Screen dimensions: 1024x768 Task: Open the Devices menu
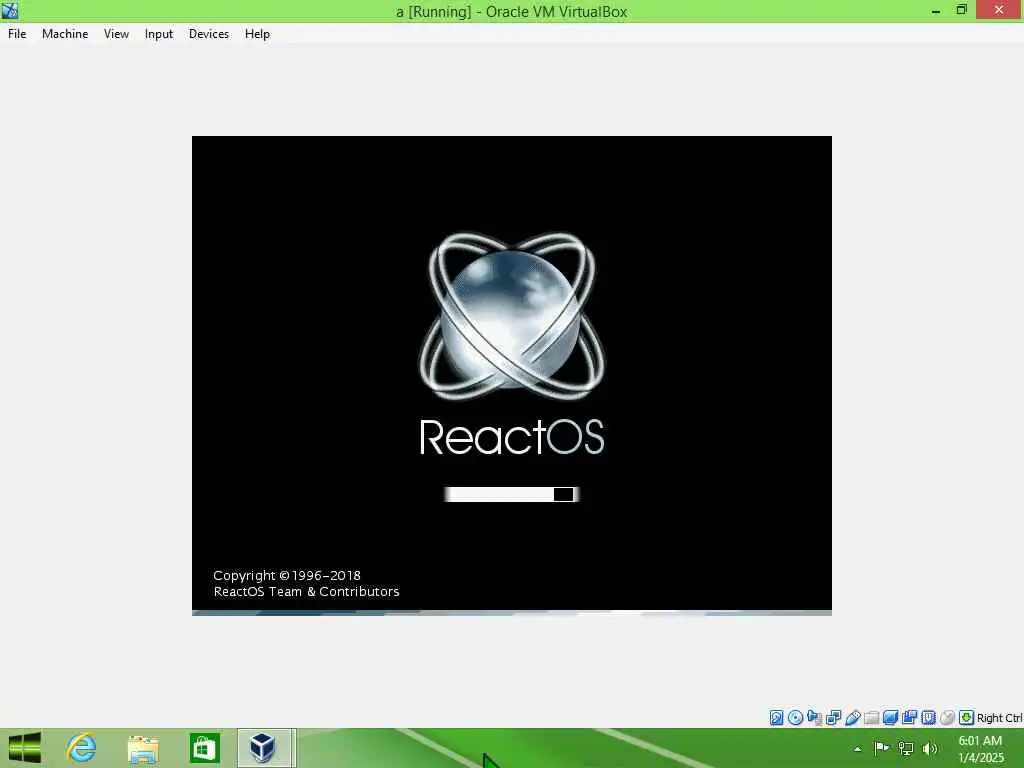point(208,34)
